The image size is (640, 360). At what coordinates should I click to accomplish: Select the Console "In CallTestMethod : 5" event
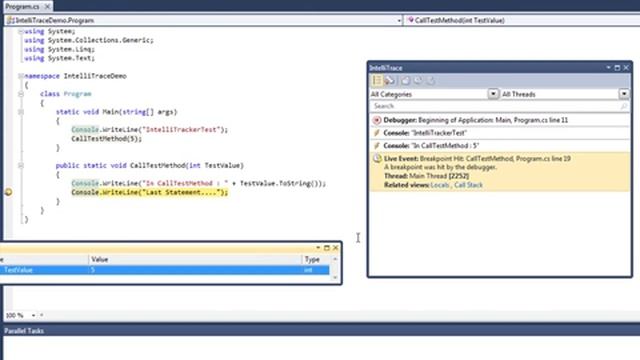pyautogui.click(x=500, y=146)
